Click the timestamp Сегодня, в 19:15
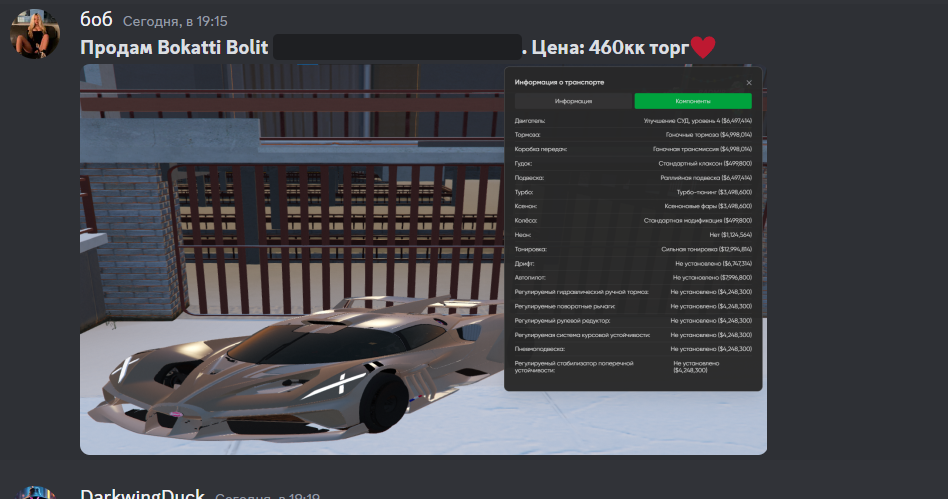 [x=175, y=21]
